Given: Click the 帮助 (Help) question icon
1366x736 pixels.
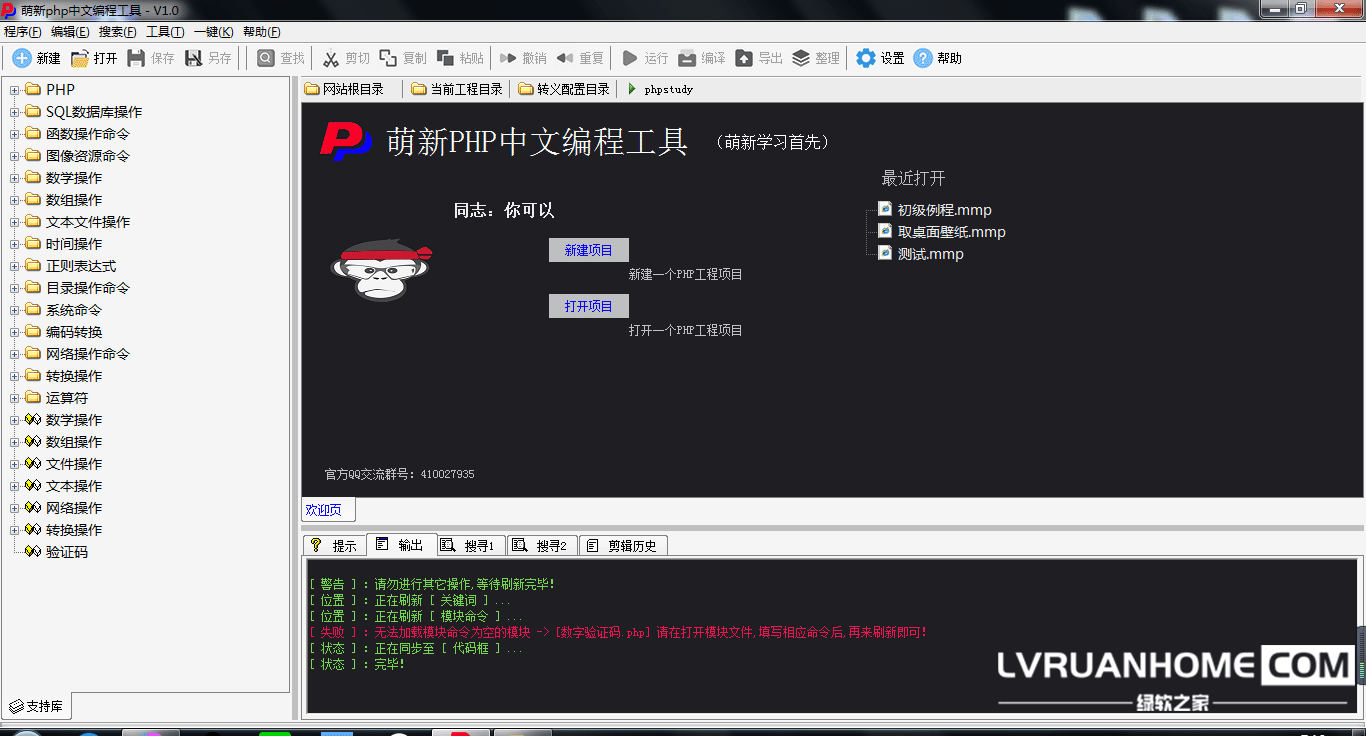Looking at the screenshot, I should (923, 58).
